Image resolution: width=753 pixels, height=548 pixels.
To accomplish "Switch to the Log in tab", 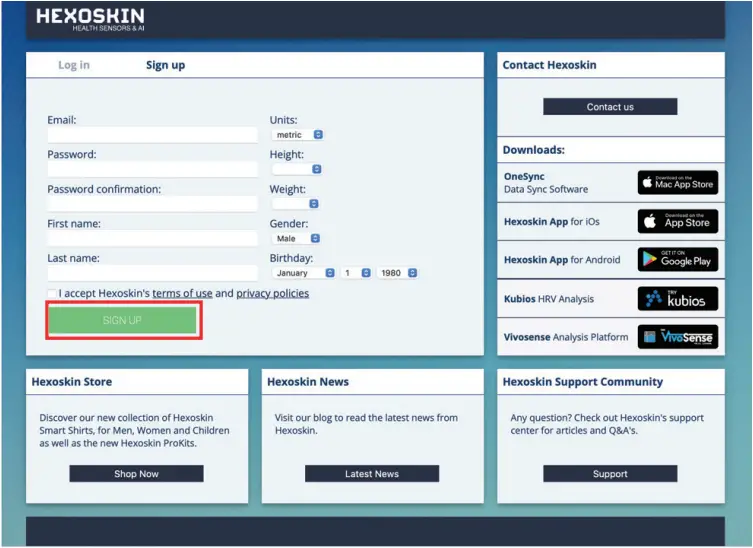I will 74,65.
